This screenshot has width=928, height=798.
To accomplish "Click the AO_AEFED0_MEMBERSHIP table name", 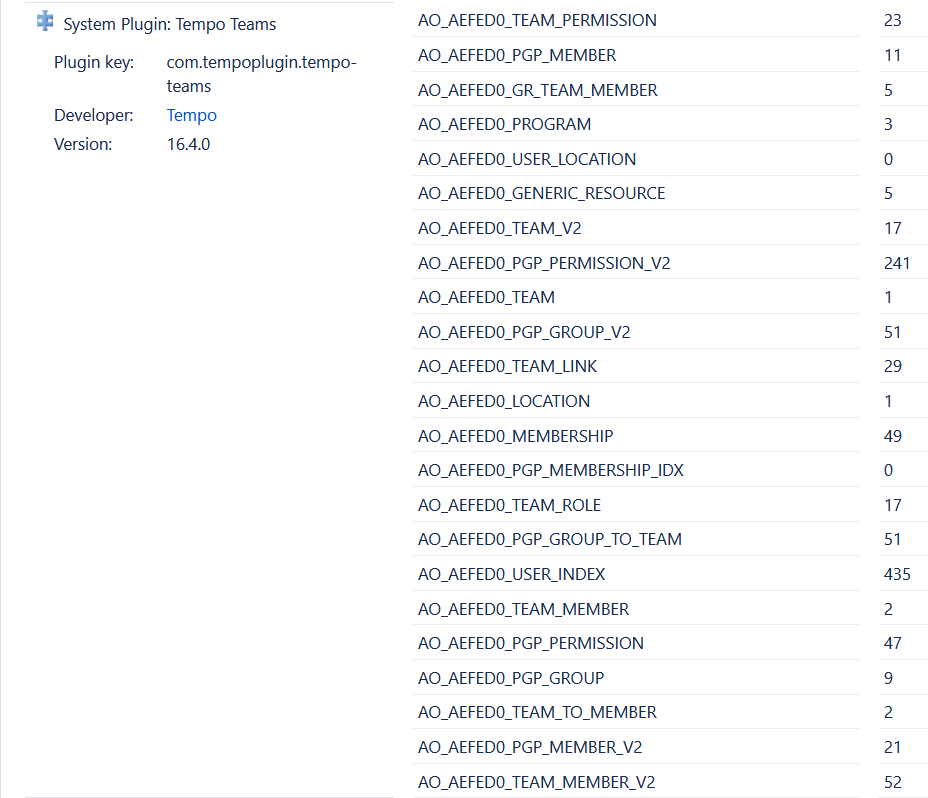I will pos(515,436).
